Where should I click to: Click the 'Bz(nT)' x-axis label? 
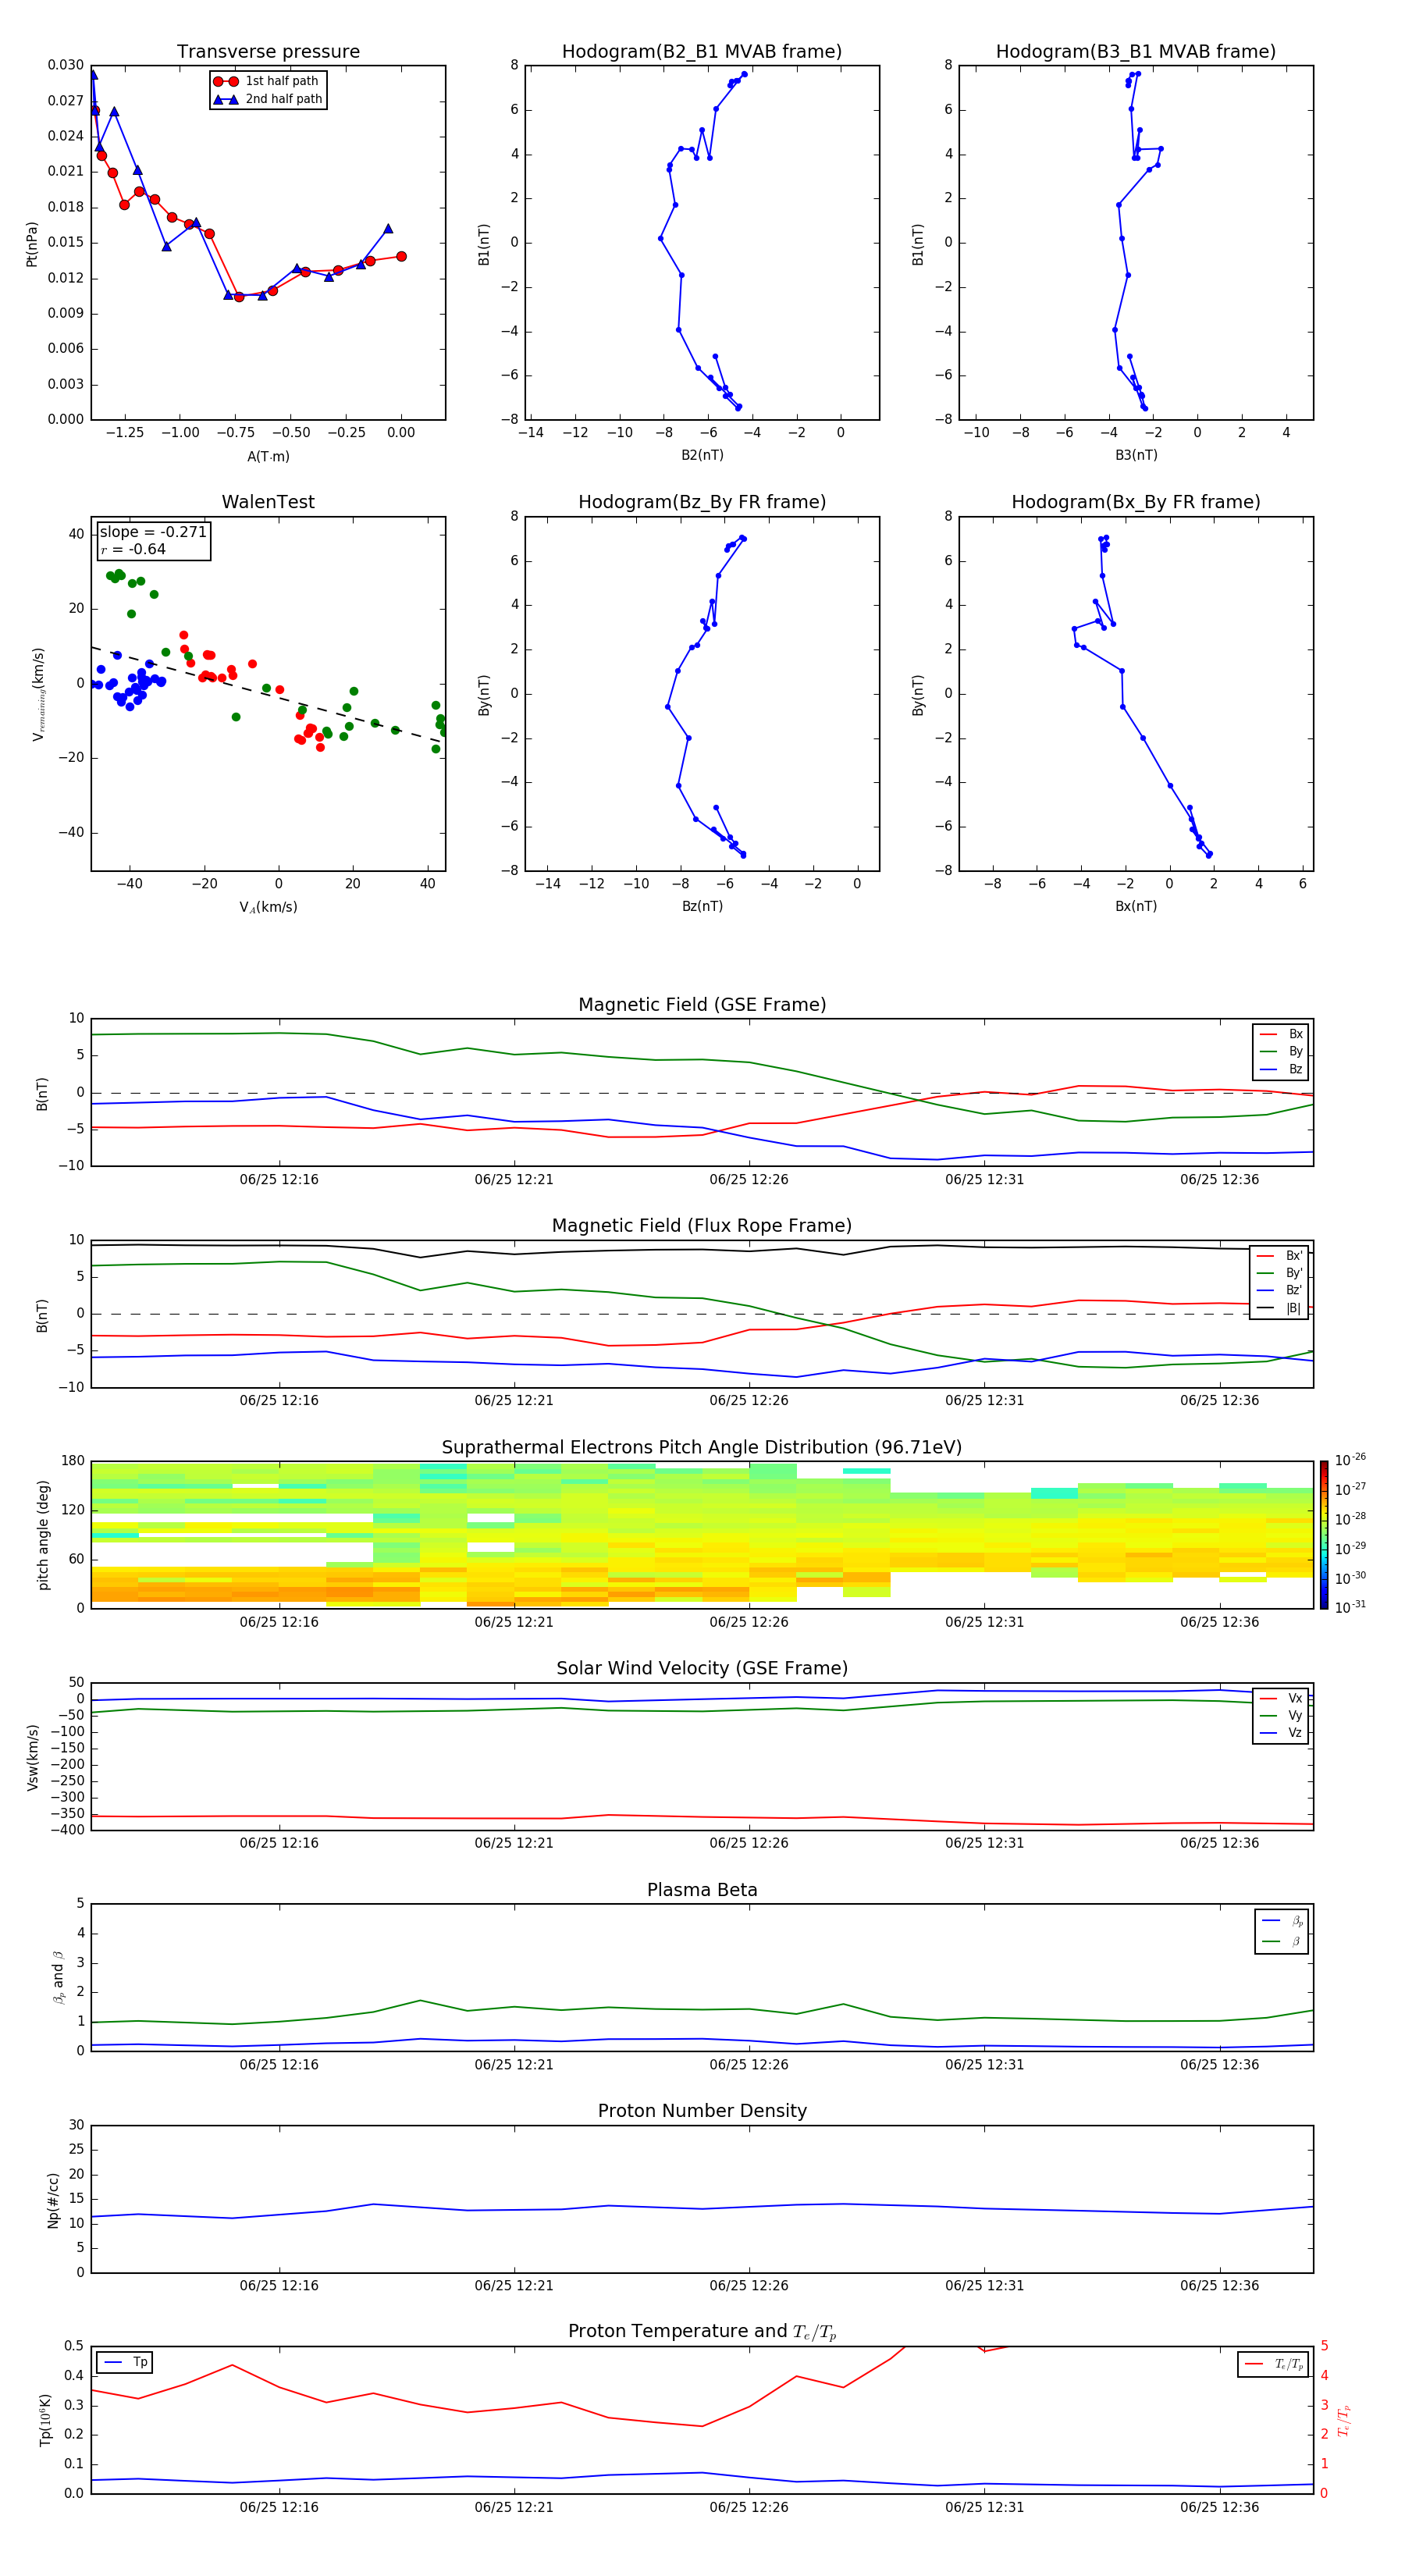coord(702,906)
